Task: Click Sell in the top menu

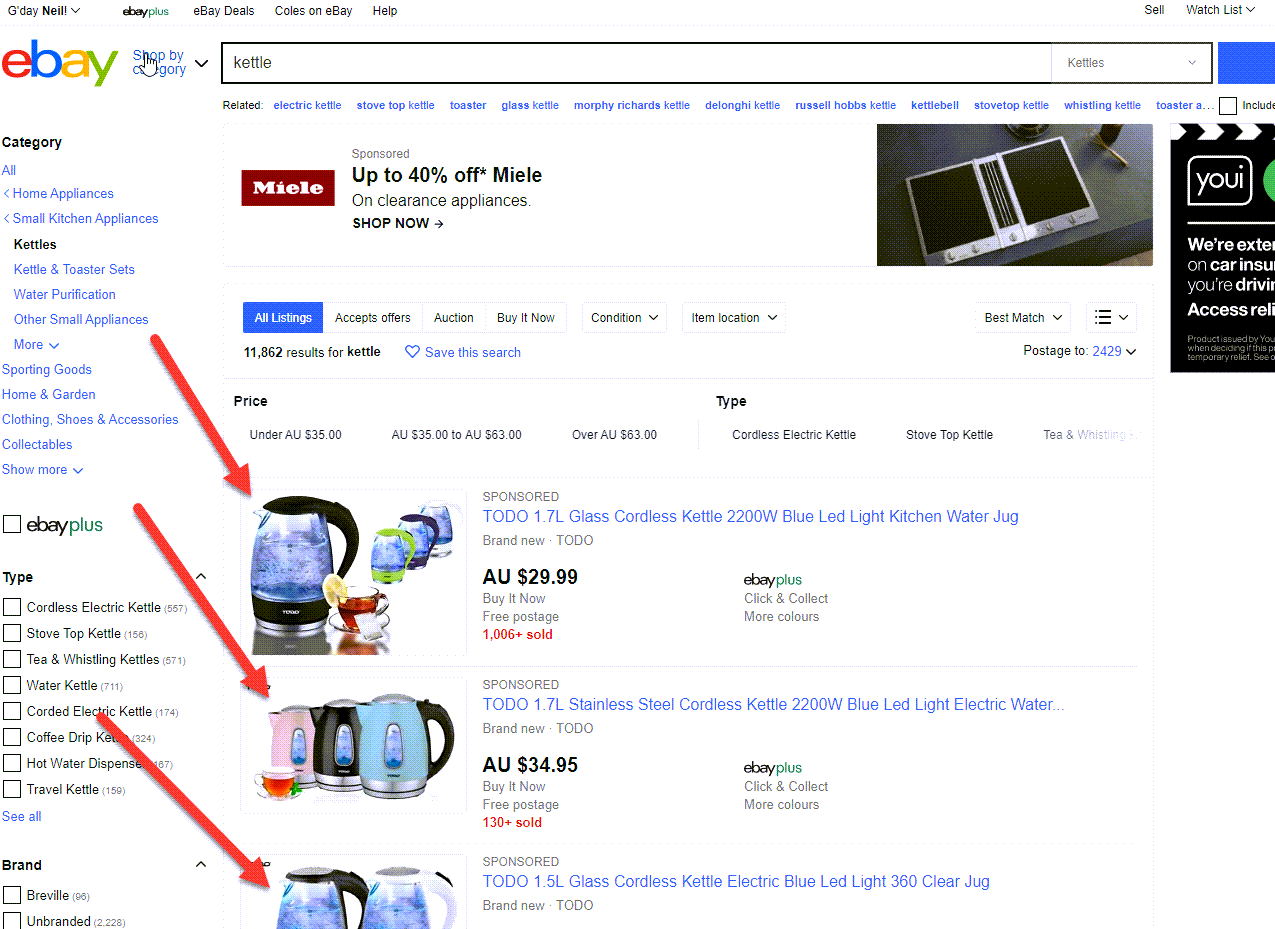Action: (x=1154, y=10)
